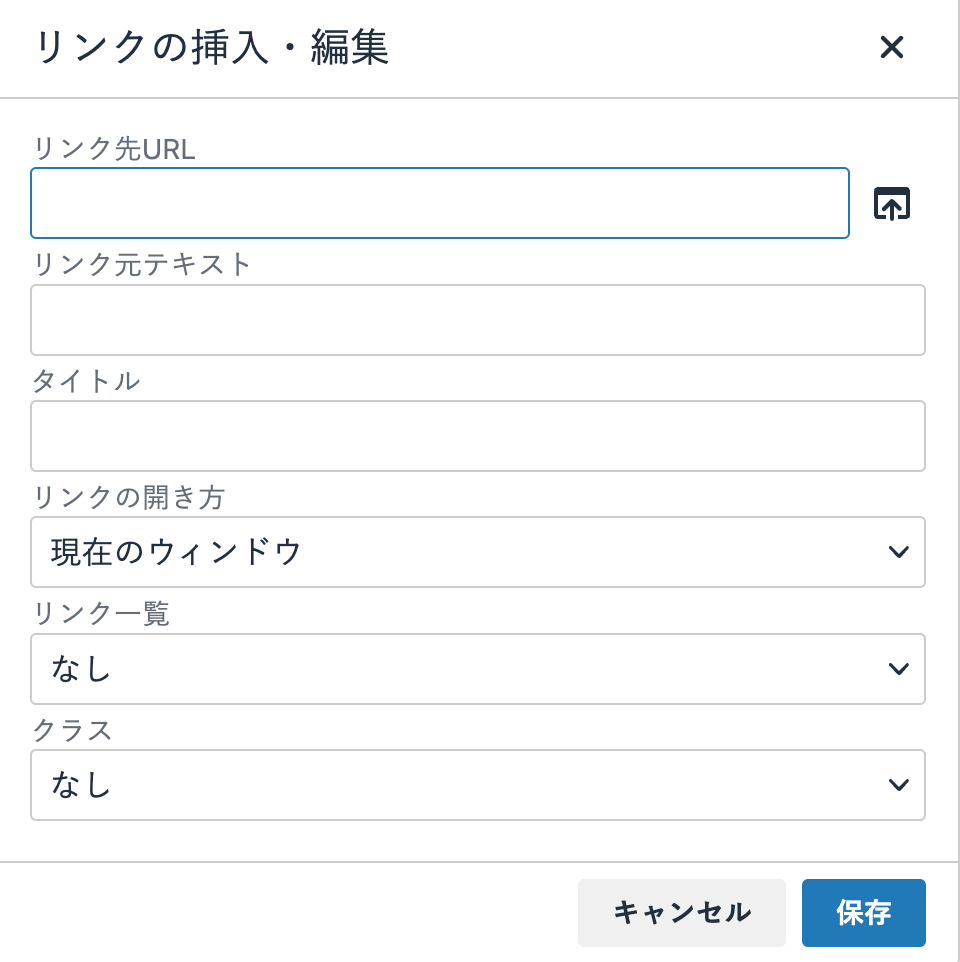Click the chevron on リンク一覧 selector
Viewport: 960px width, 962px height.
click(x=898, y=669)
